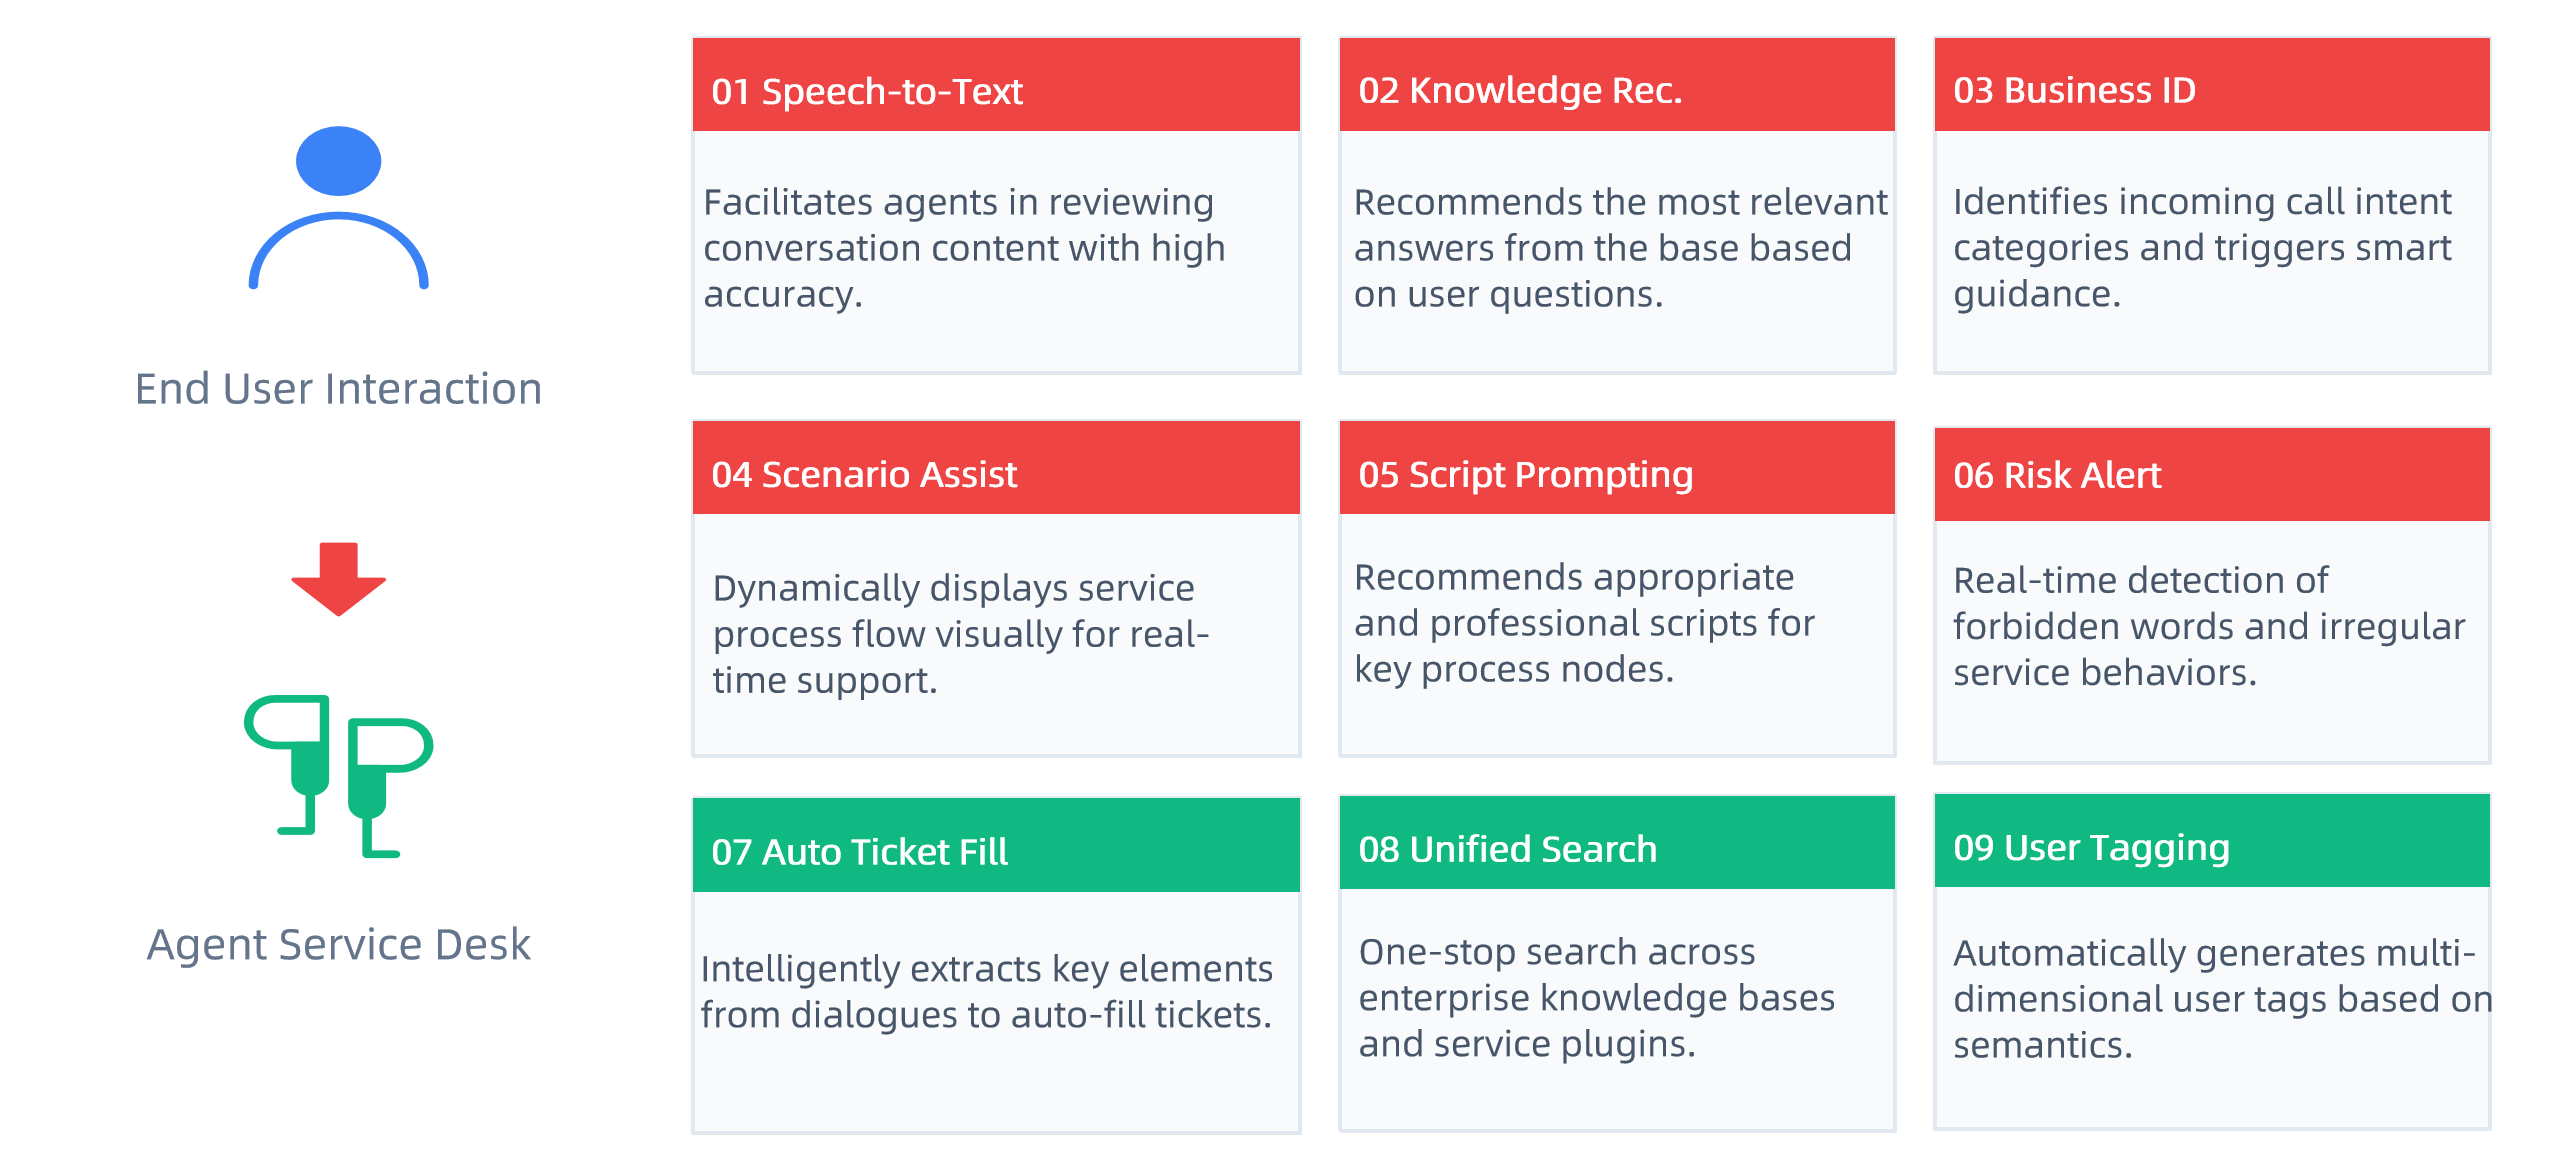2557x1152 pixels.
Task: Open the 07 Auto Ticket Fill header
Action: (x=996, y=845)
